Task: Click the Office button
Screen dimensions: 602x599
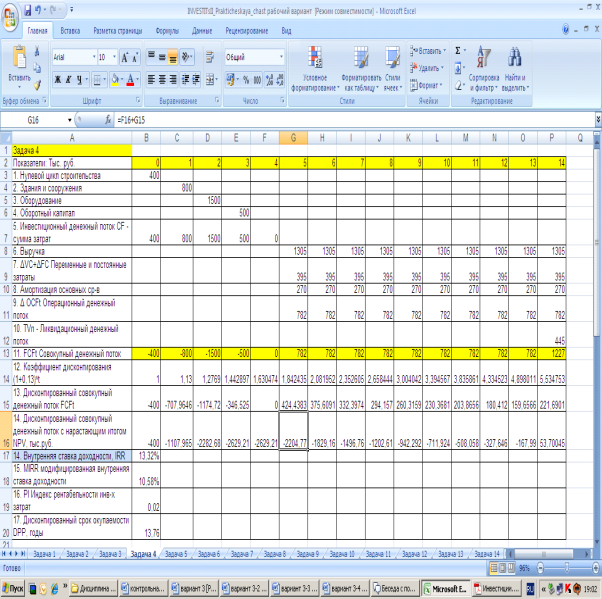Action: (11, 12)
